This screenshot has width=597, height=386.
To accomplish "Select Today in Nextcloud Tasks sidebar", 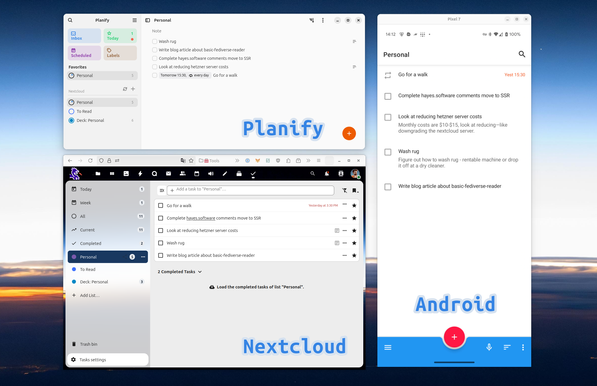I will (108, 189).
